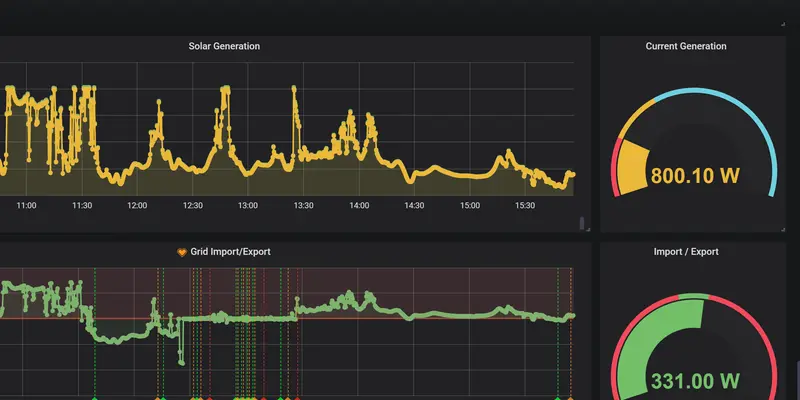Image resolution: width=800 pixels, height=400 pixels.
Task: Click the Current Generation panel resize corner
Action: coord(783,228)
